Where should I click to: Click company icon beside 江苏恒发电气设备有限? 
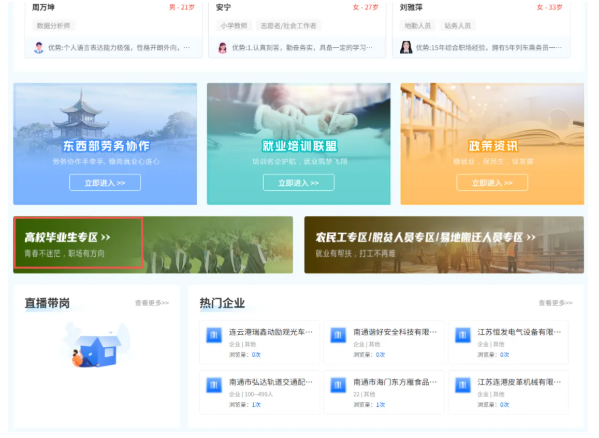(x=463, y=335)
